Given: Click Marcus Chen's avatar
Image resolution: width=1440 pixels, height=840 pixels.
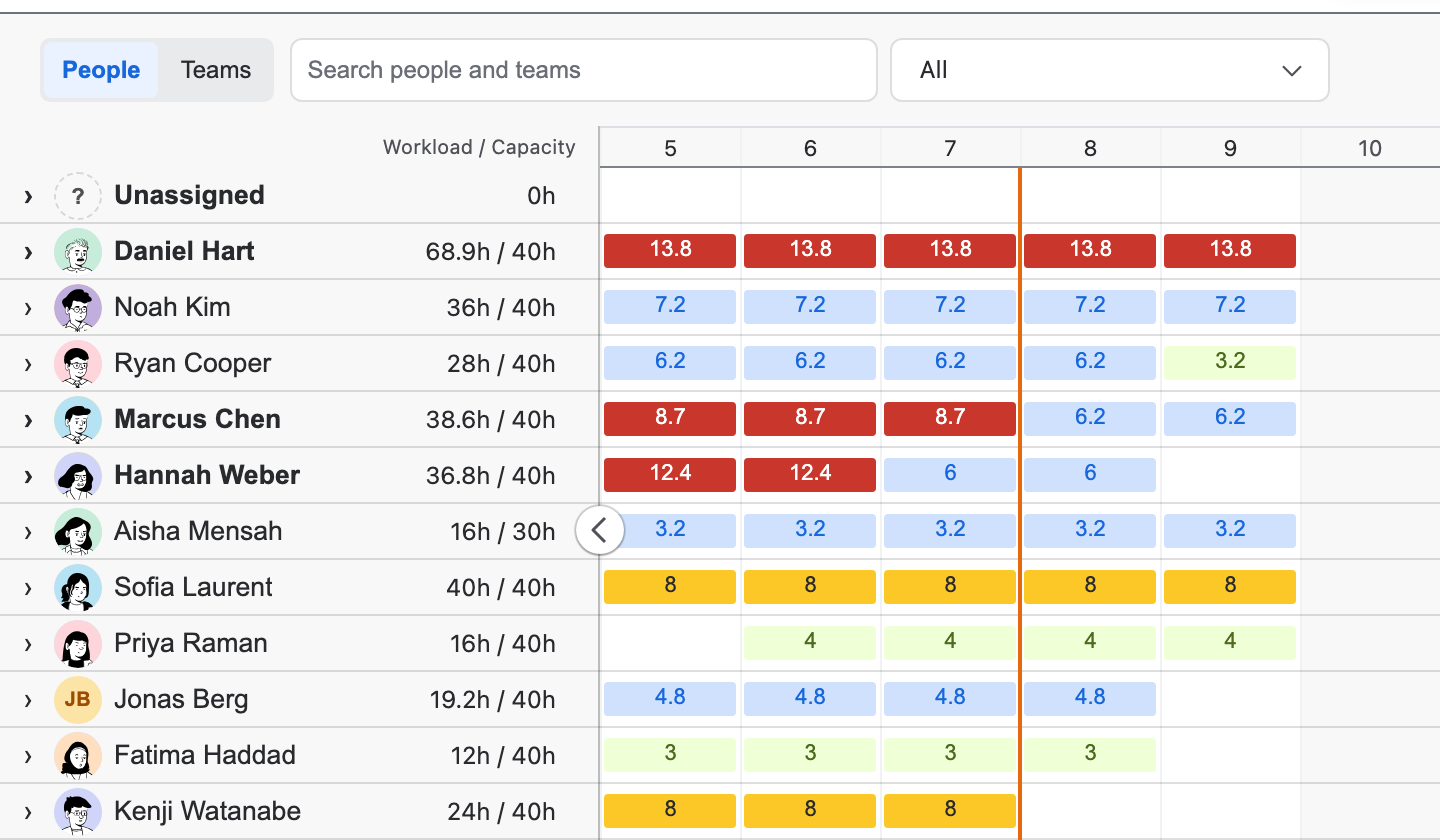Looking at the screenshot, I should [78, 419].
